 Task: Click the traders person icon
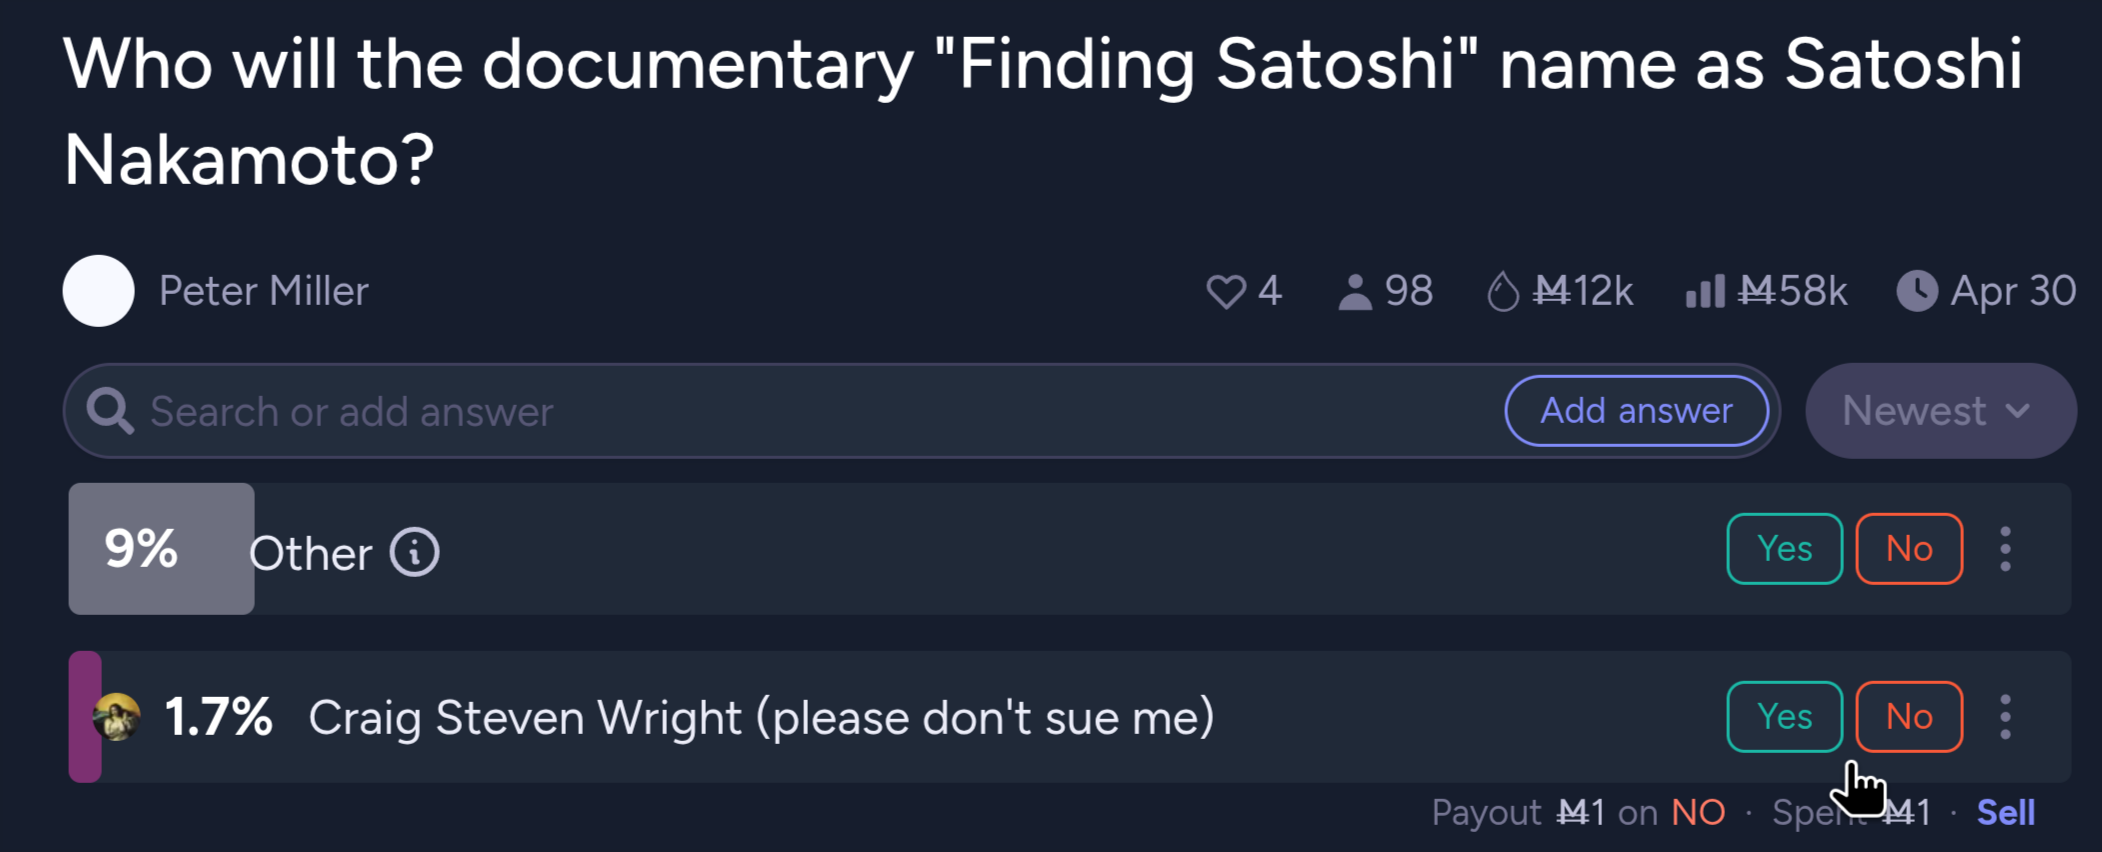pos(1355,292)
